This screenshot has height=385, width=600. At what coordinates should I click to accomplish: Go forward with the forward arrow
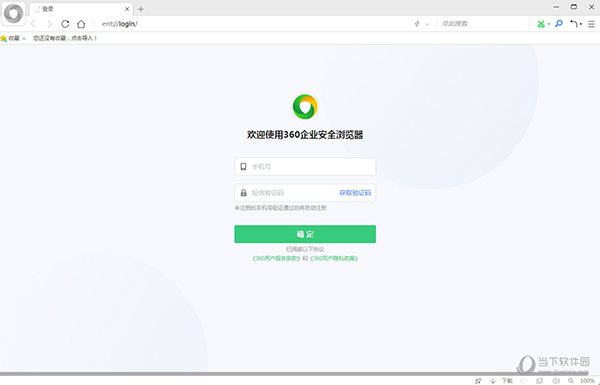(x=49, y=24)
